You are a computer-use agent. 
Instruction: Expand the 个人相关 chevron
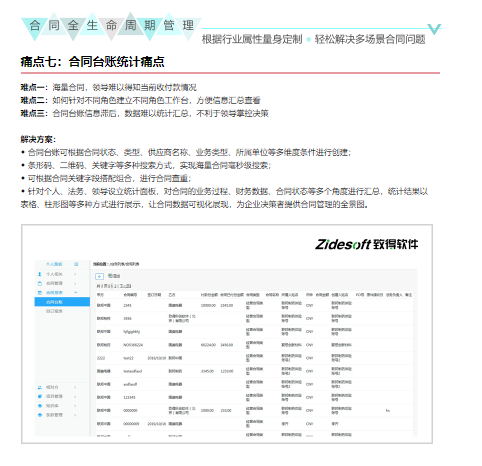point(75,274)
